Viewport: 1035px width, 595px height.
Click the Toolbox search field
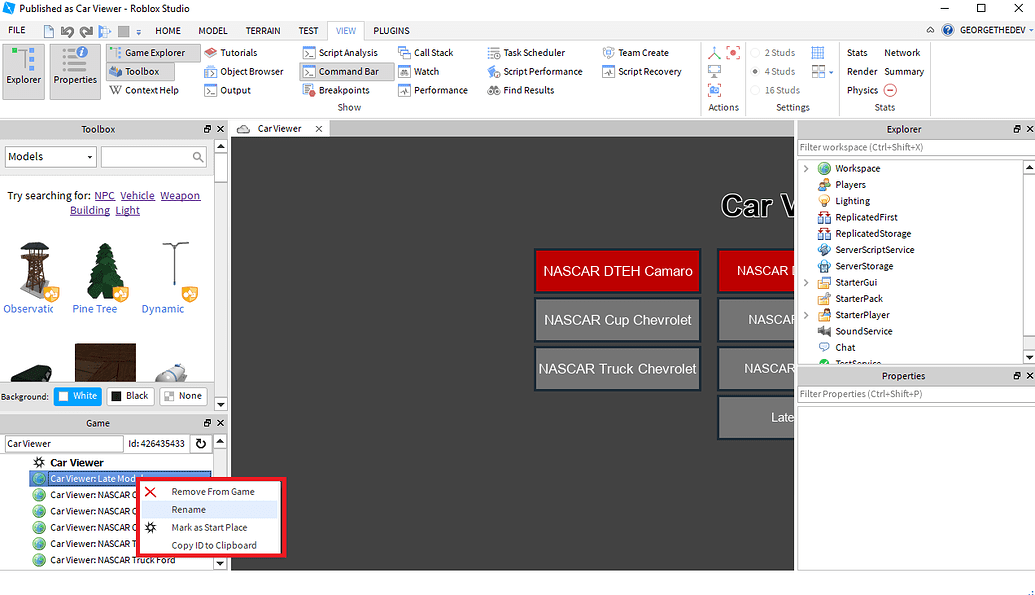click(150, 156)
